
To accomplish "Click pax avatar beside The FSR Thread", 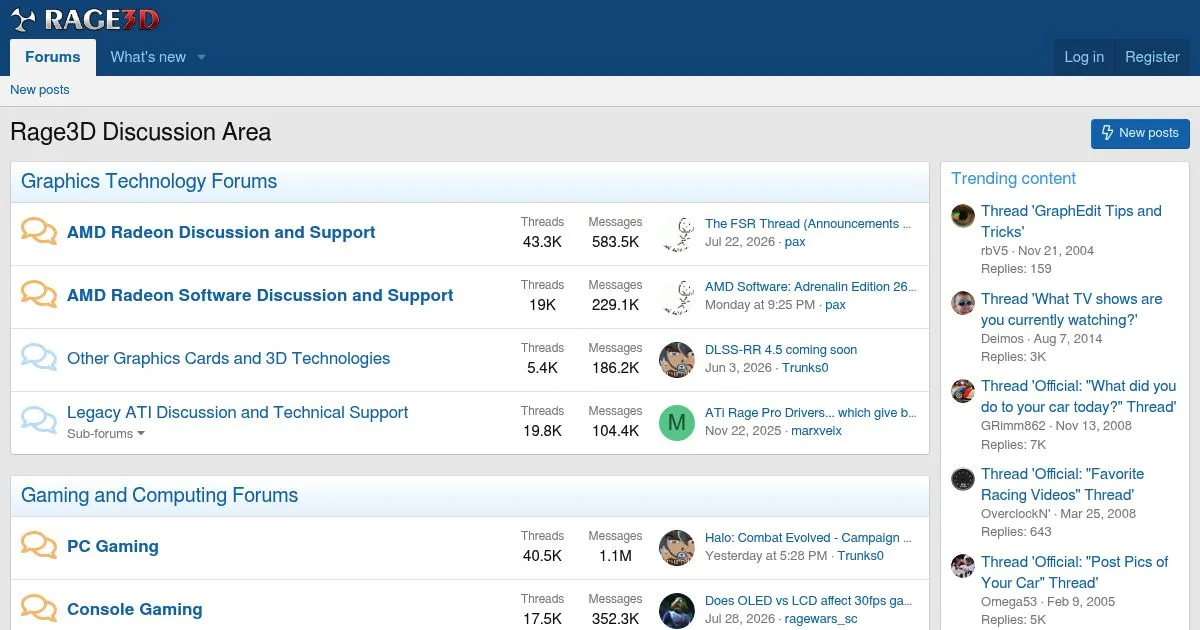I will (677, 233).
